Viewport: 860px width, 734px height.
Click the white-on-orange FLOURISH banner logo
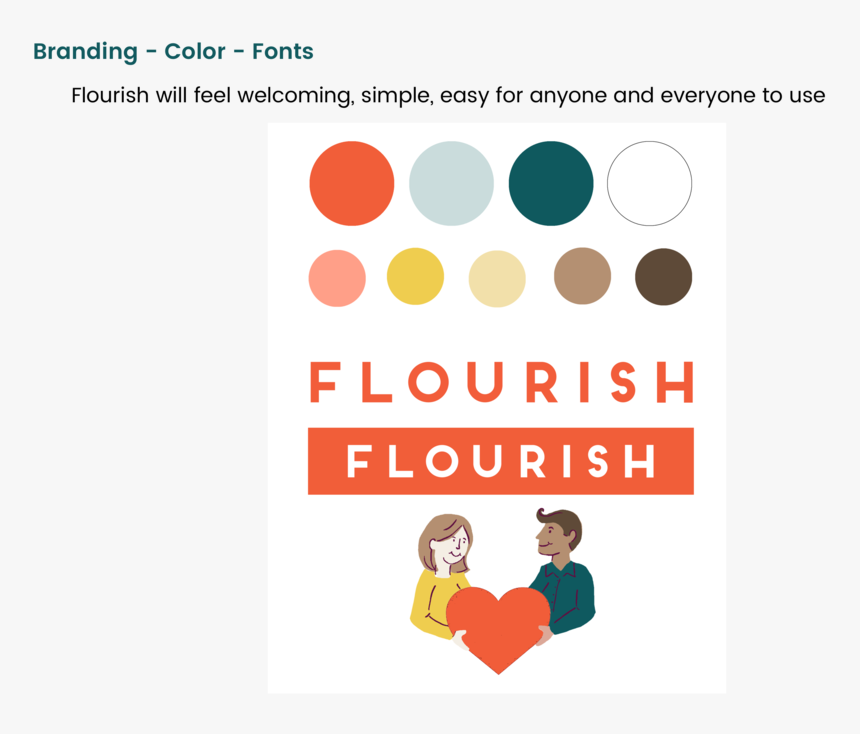click(501, 461)
